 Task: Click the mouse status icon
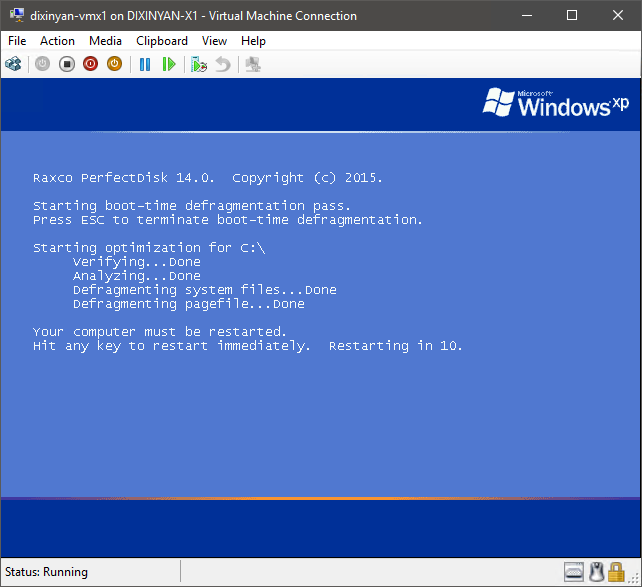click(x=597, y=572)
